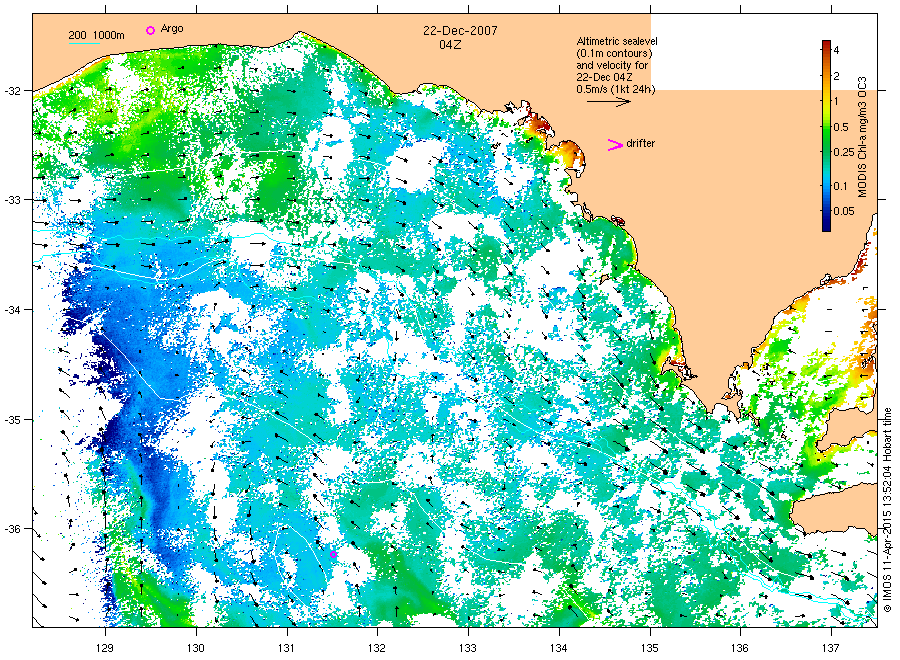Click the colorbar value '2'

(x=836, y=76)
